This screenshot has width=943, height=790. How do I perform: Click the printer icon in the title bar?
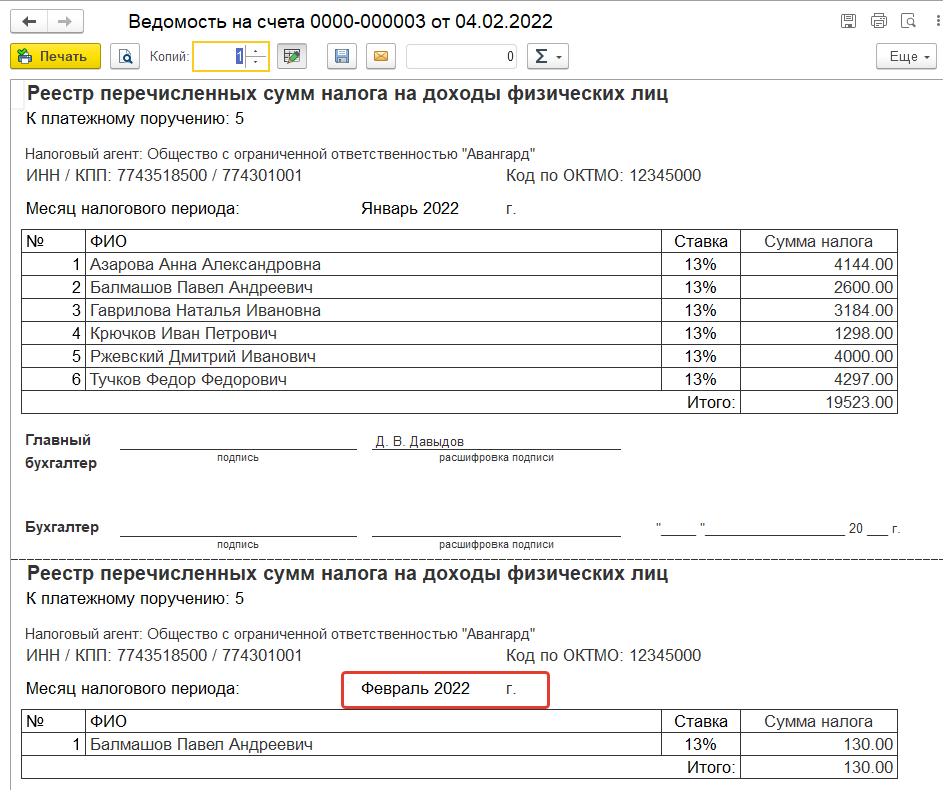879,21
